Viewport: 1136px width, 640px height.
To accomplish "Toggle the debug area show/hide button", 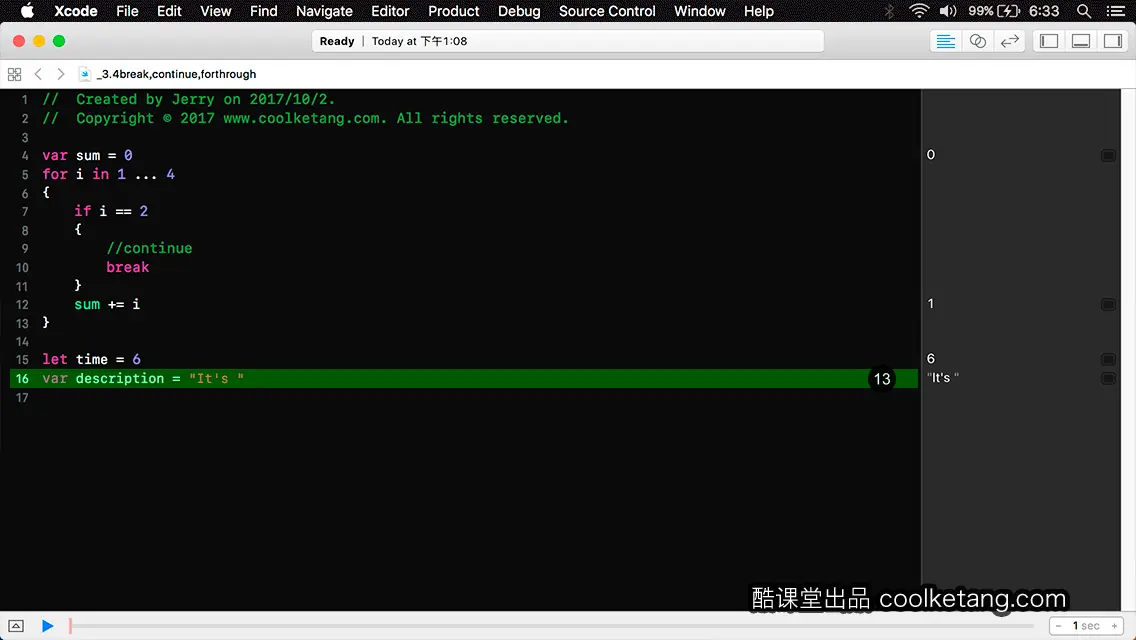I will [16, 626].
